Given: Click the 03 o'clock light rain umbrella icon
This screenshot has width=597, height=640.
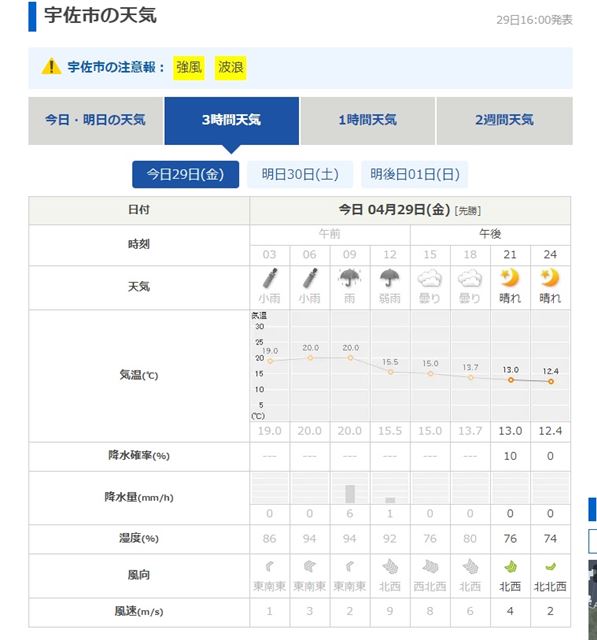Looking at the screenshot, I should pos(270,278).
